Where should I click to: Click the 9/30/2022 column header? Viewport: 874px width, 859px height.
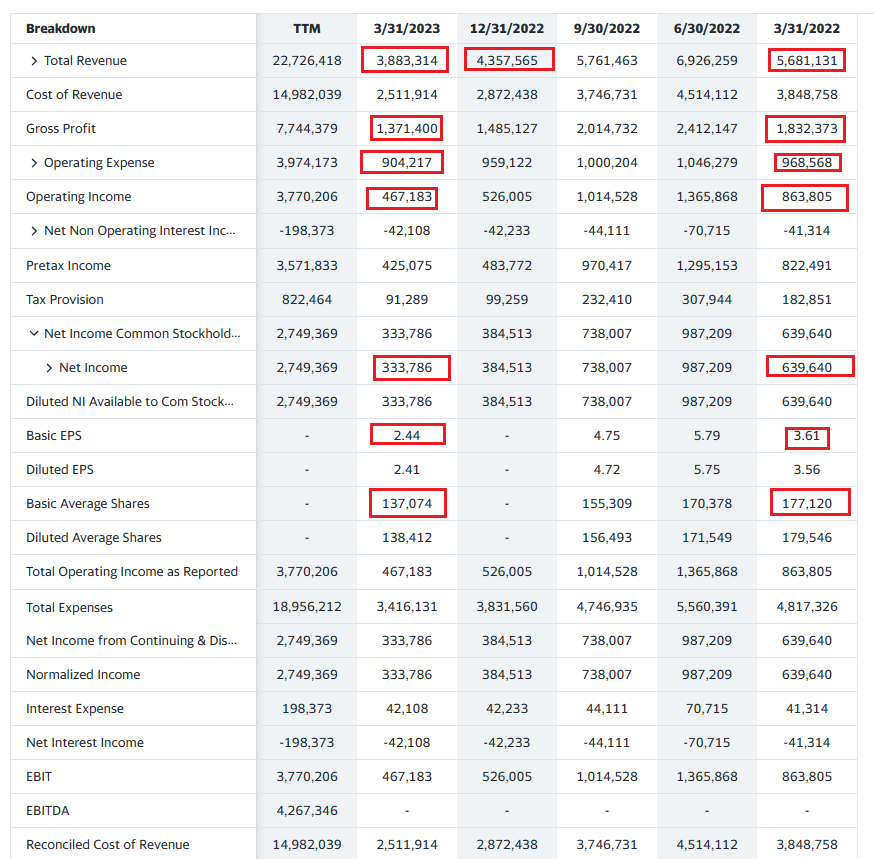[x=607, y=28]
